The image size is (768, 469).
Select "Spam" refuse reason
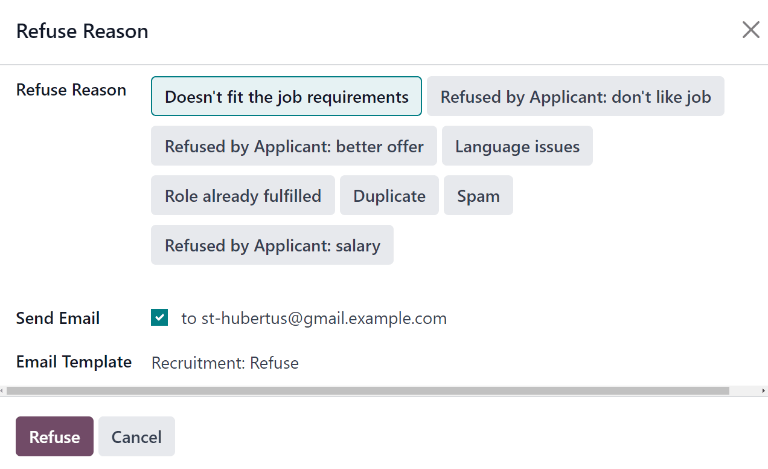478,196
